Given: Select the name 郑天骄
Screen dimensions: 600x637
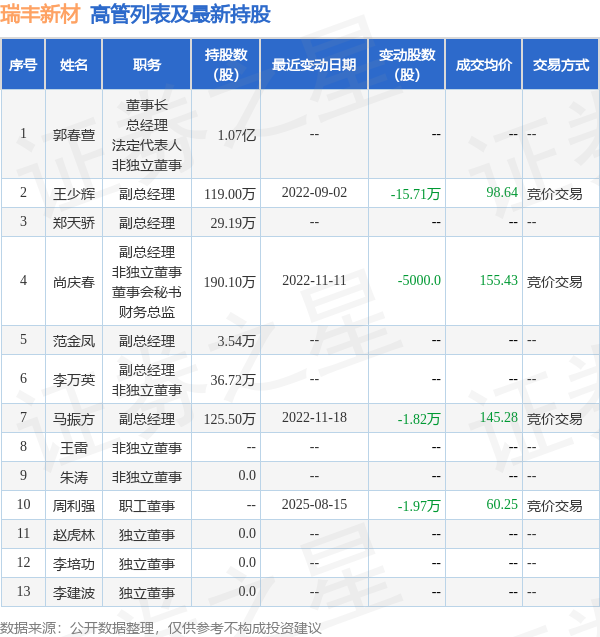Looking at the screenshot, I should 74,223.
